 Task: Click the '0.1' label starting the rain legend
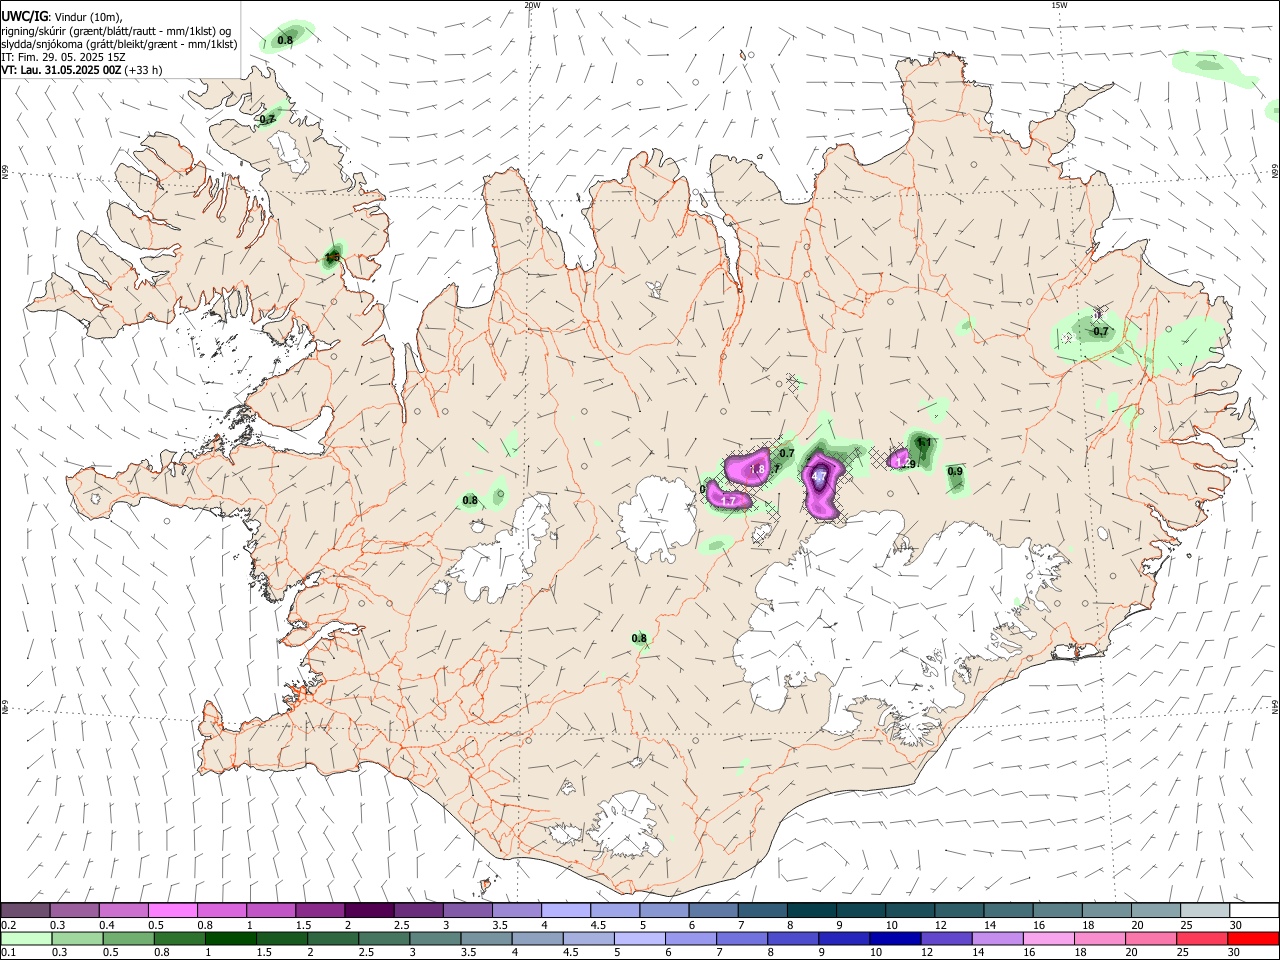point(9,953)
